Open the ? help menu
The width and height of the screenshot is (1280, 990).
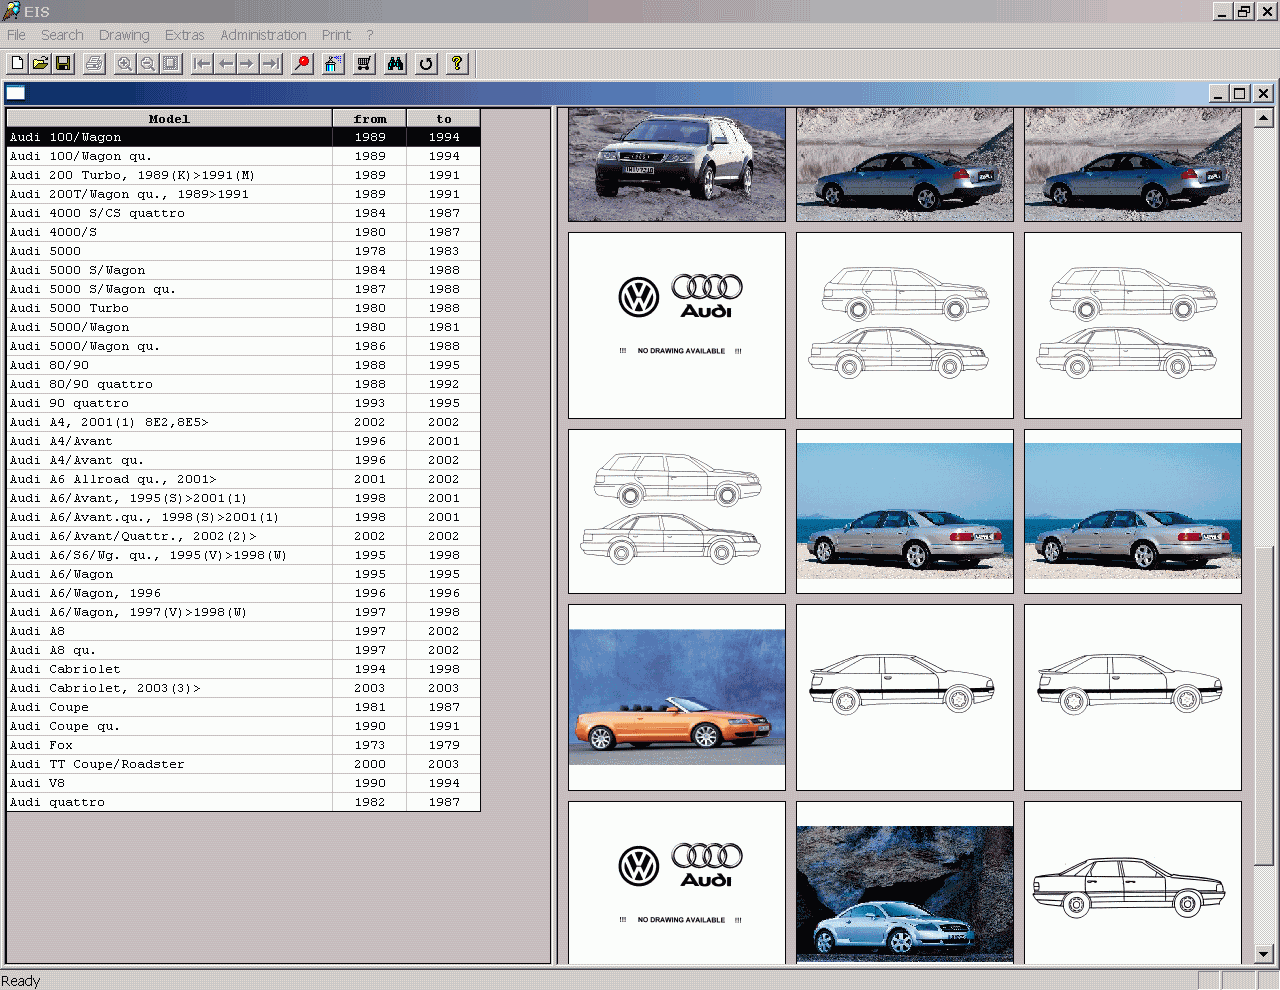tap(369, 35)
